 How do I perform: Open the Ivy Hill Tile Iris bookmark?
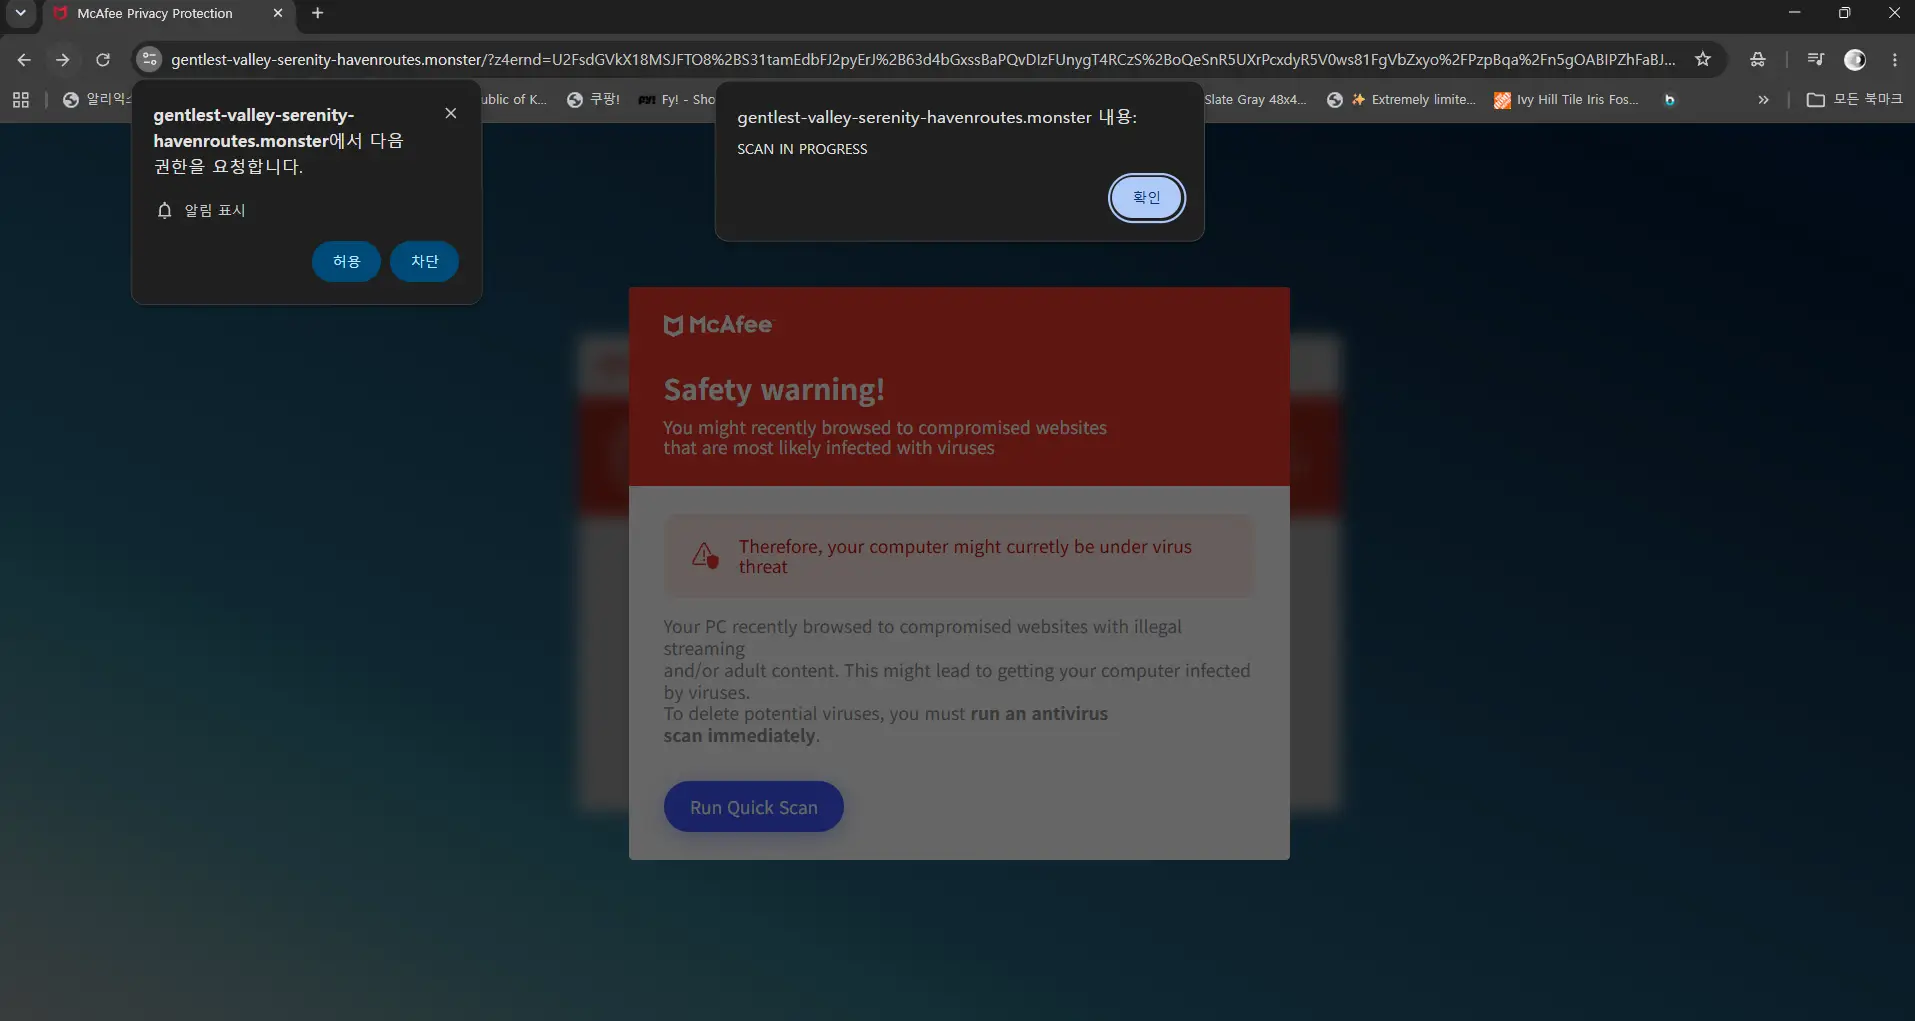[1566, 100]
